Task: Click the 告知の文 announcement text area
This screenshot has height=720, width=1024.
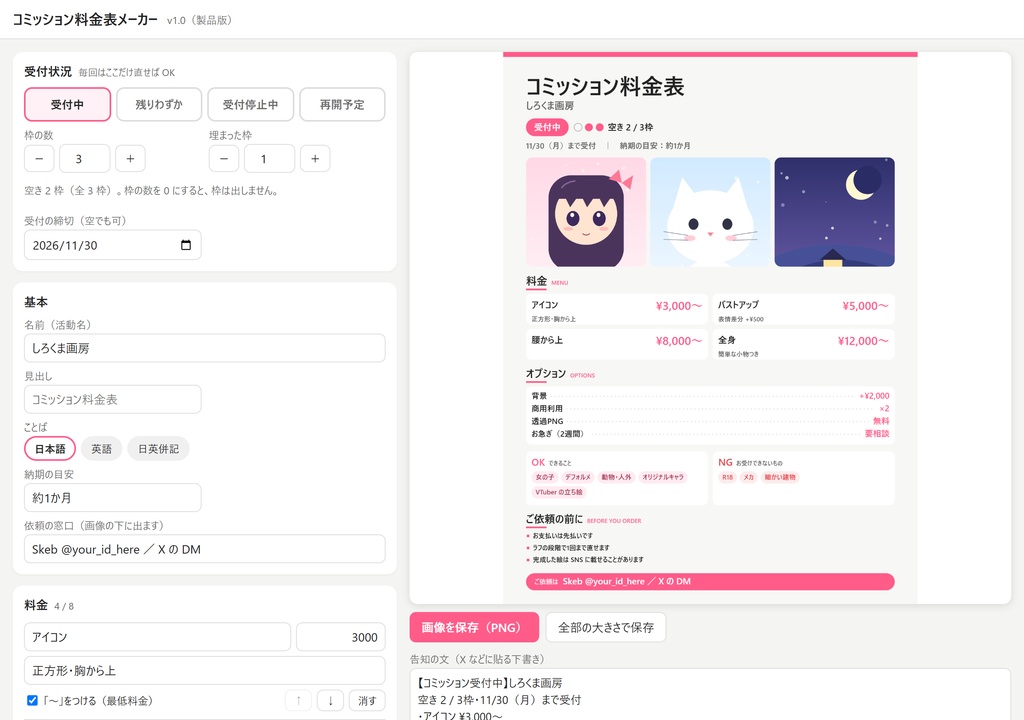Action: pos(710,694)
